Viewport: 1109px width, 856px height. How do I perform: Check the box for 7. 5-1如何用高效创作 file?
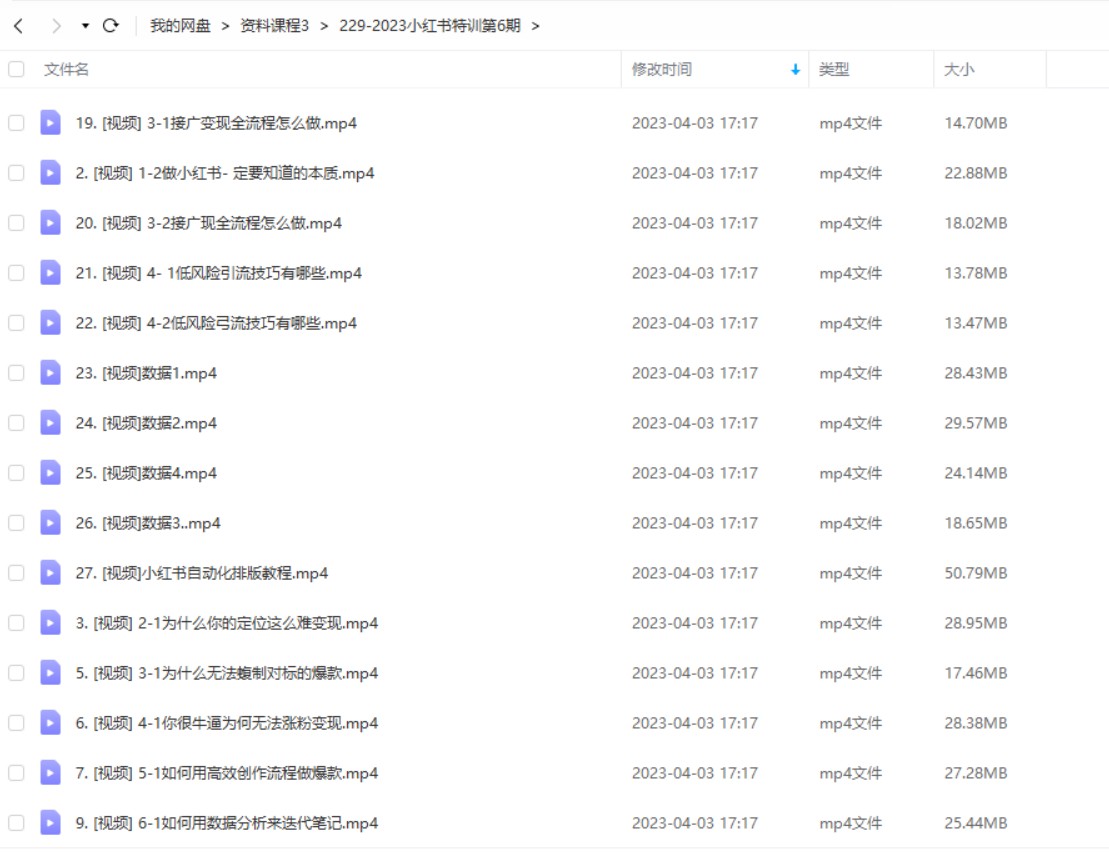pos(16,773)
